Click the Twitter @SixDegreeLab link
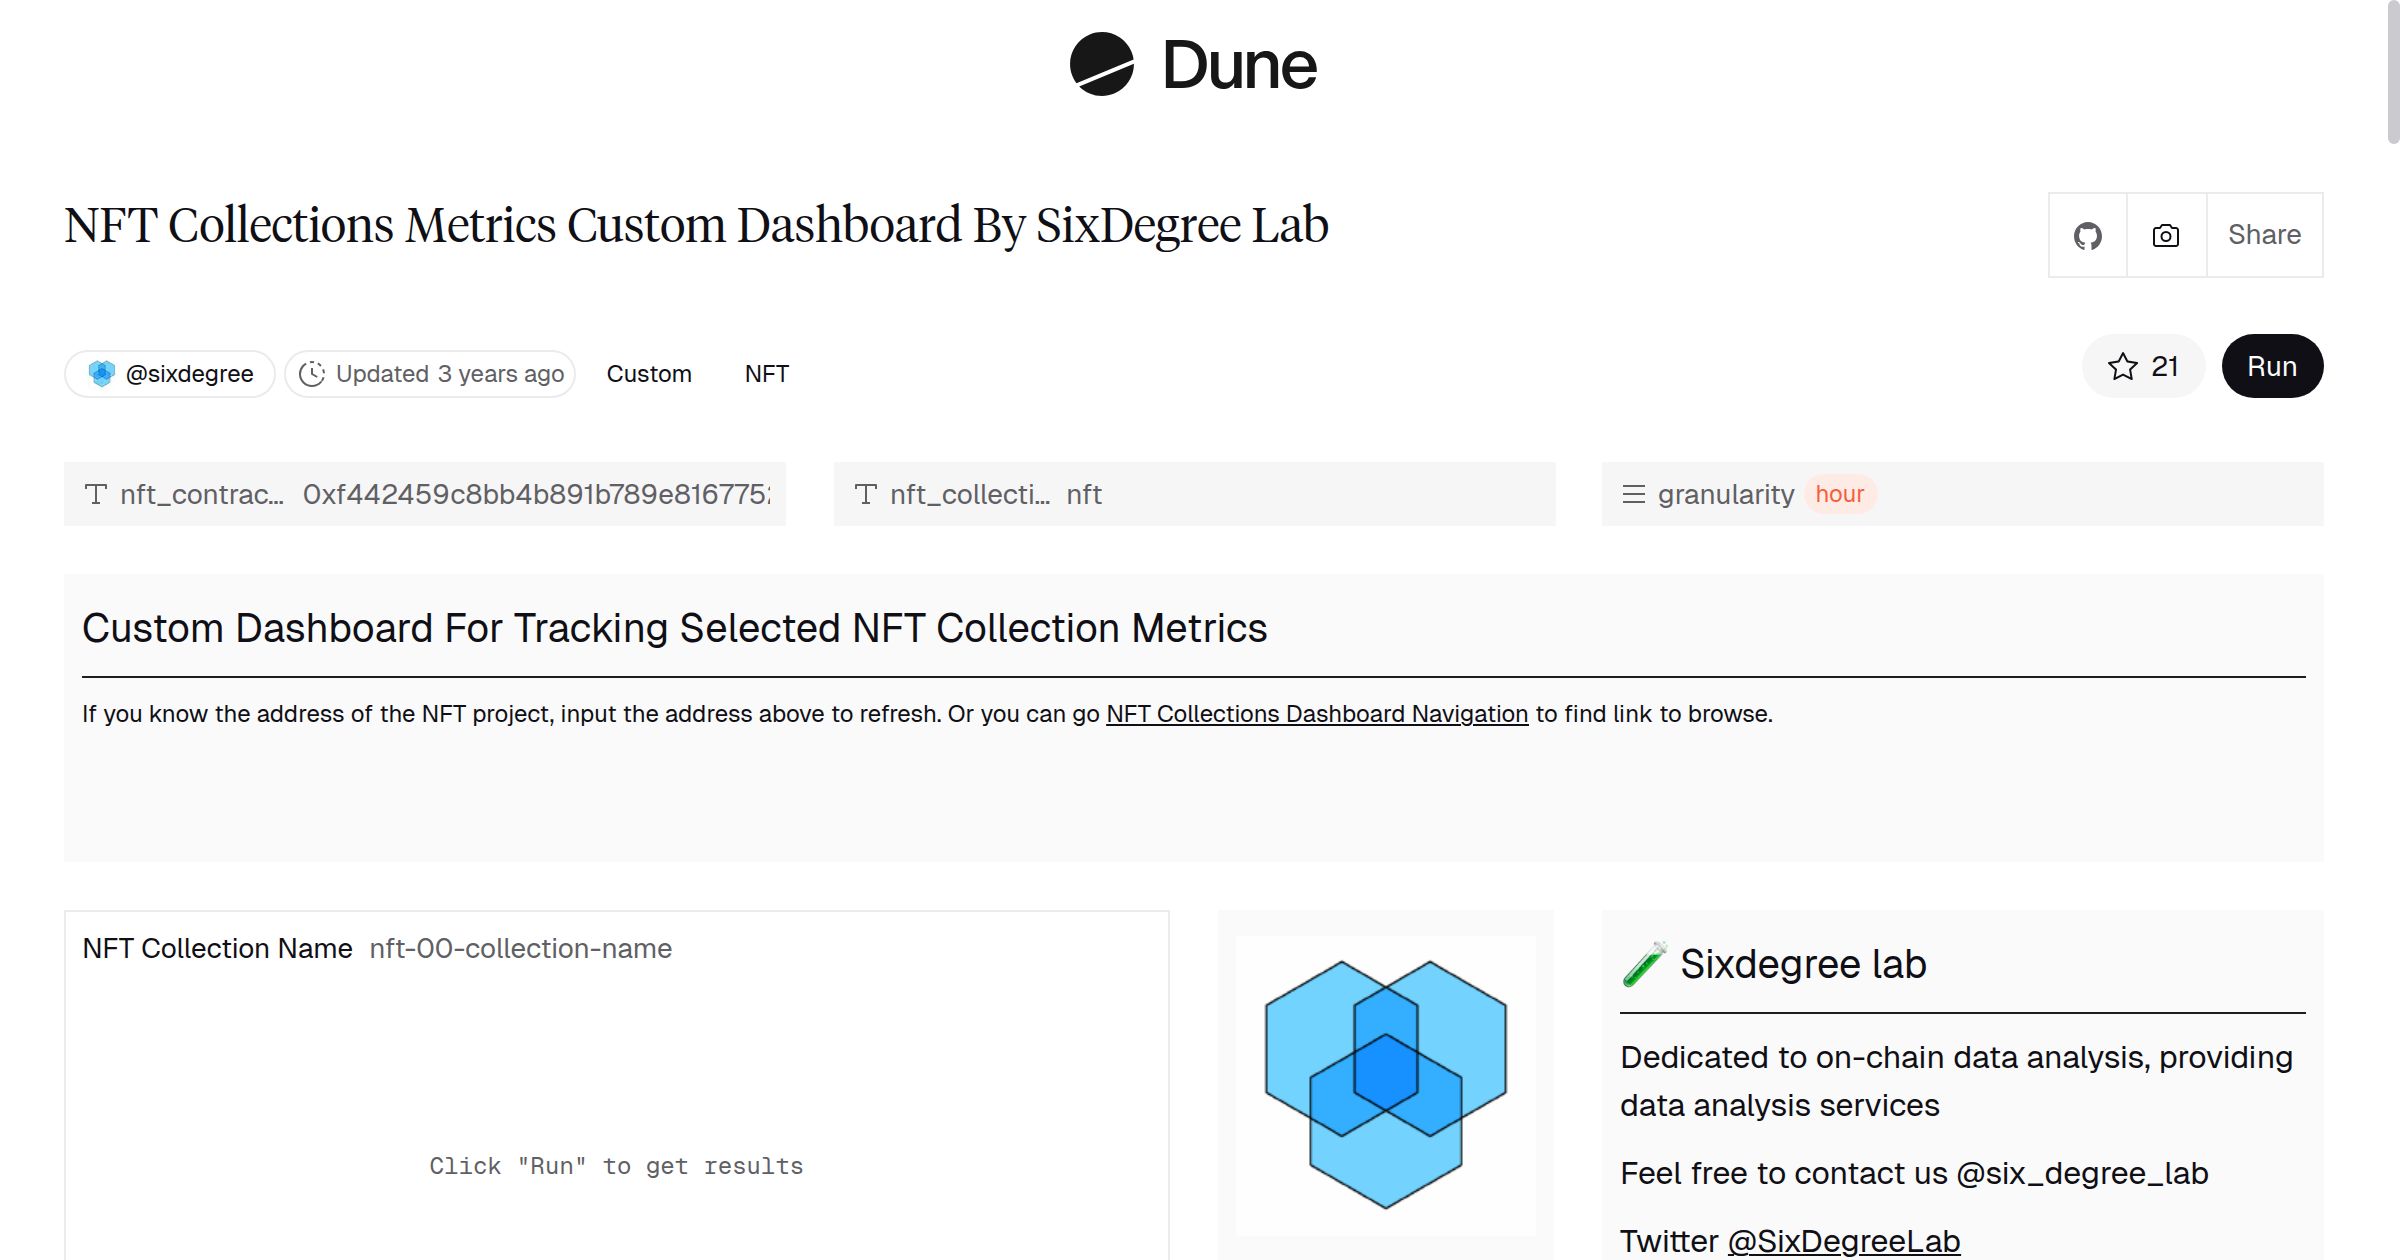This screenshot has width=2400, height=1260. (x=1843, y=1240)
